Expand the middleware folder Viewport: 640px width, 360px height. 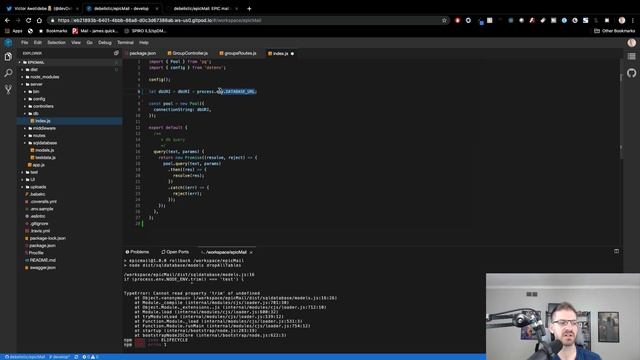(x=44, y=129)
